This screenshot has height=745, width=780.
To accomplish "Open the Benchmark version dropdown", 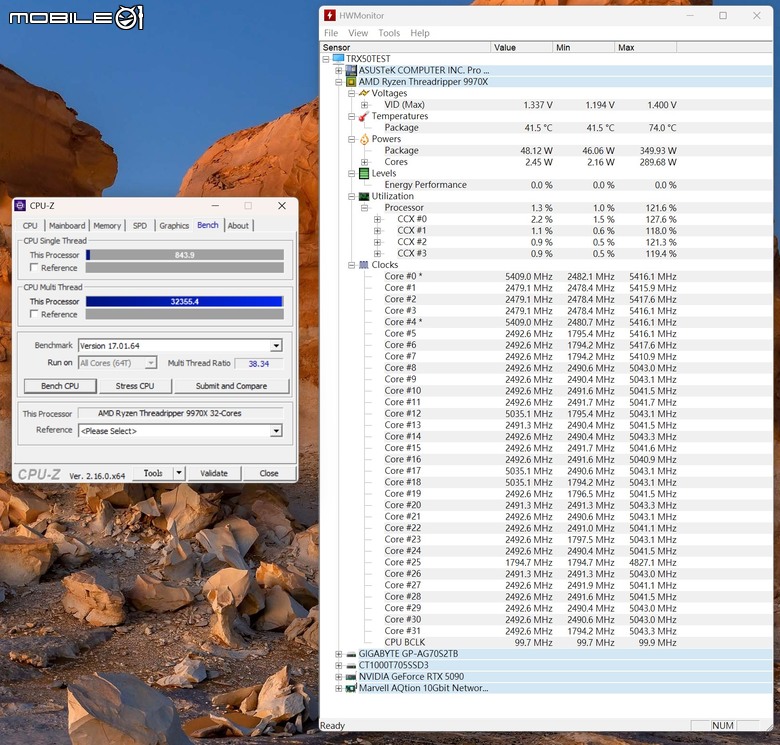I will [x=276, y=346].
